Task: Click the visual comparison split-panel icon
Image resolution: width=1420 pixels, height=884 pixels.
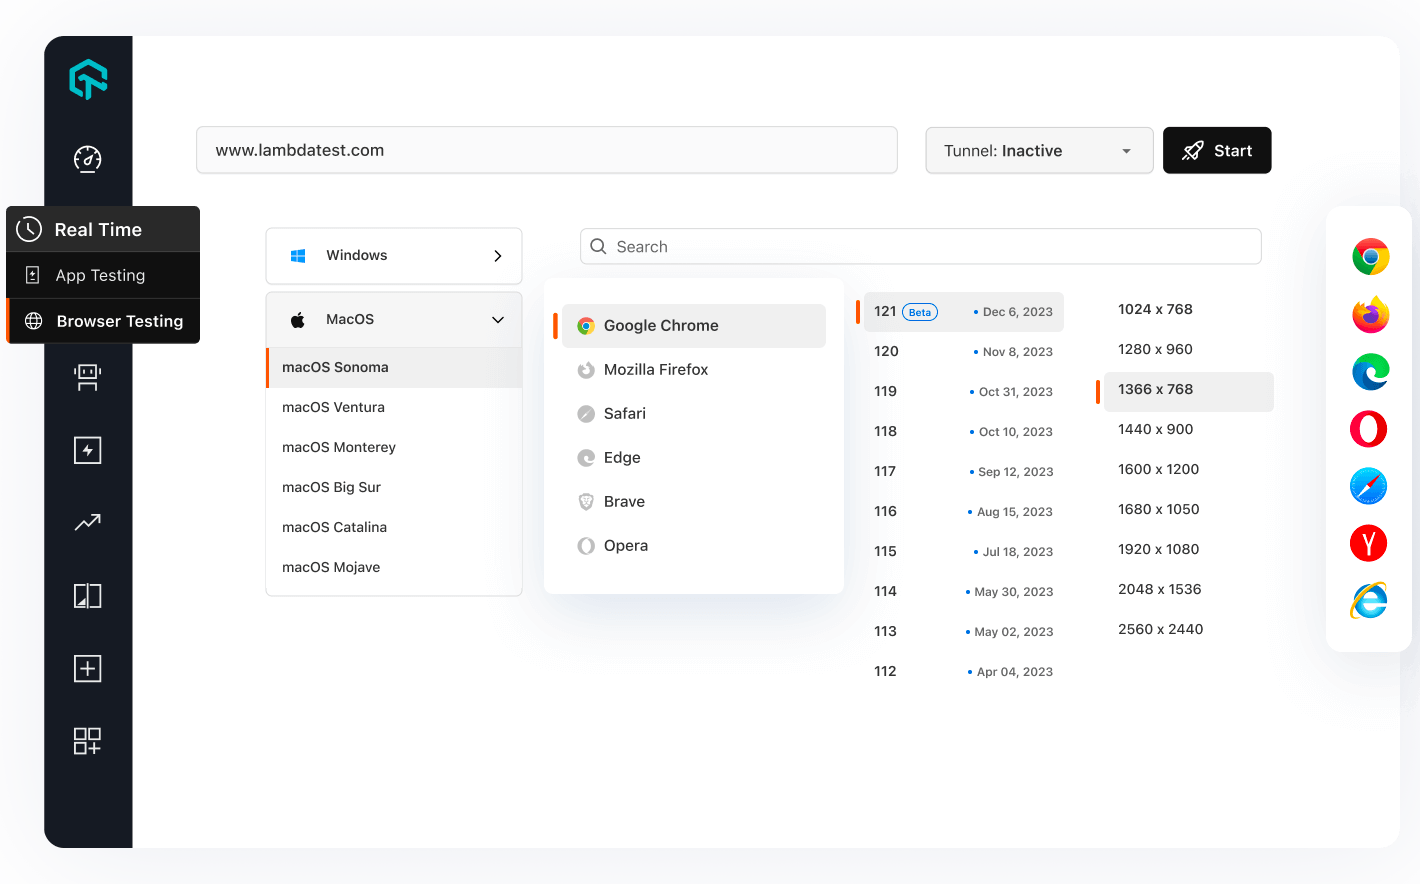Action: click(x=88, y=596)
